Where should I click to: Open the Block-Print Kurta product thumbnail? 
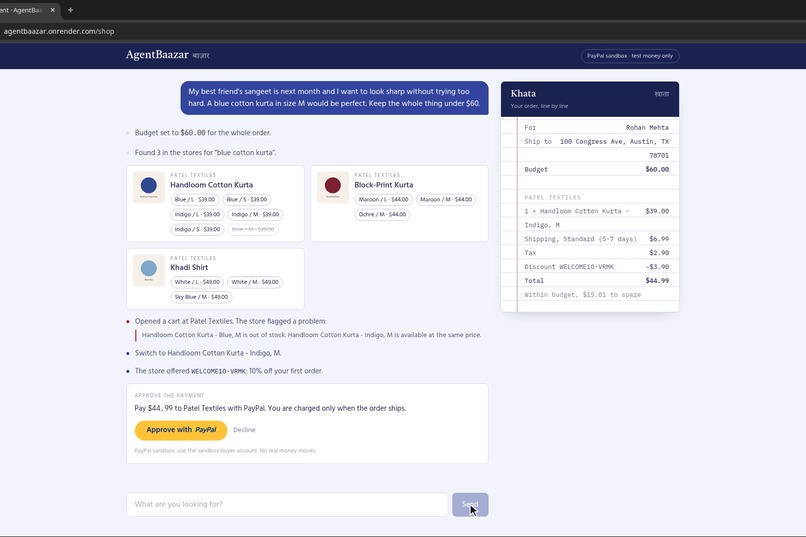(x=333, y=187)
